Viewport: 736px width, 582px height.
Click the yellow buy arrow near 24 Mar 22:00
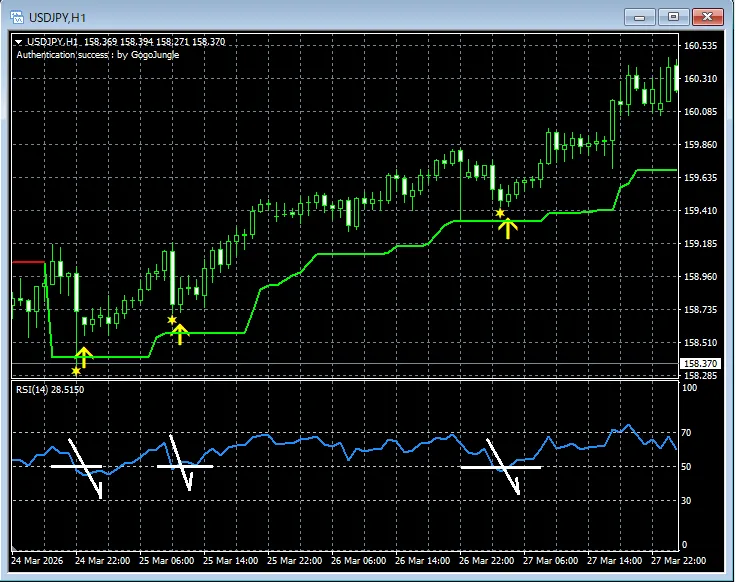point(84,357)
